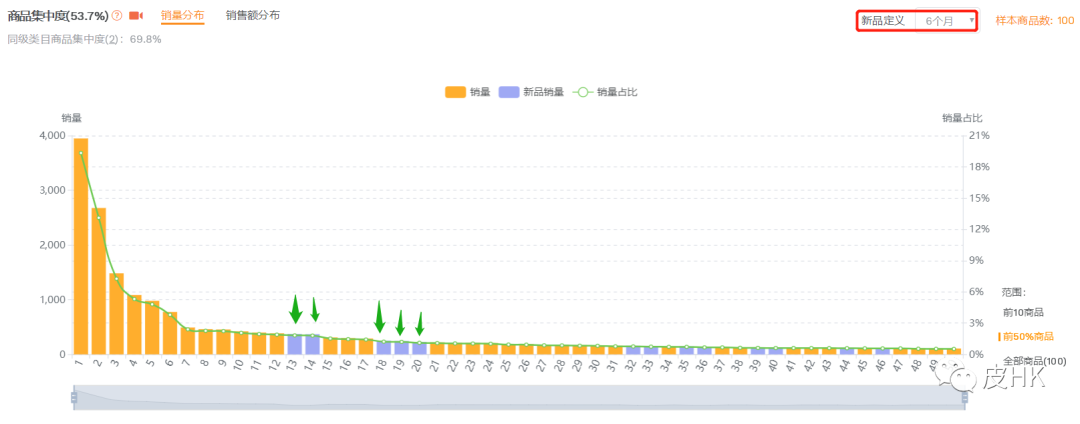Select the 全部商品(100) range option

1034,360
